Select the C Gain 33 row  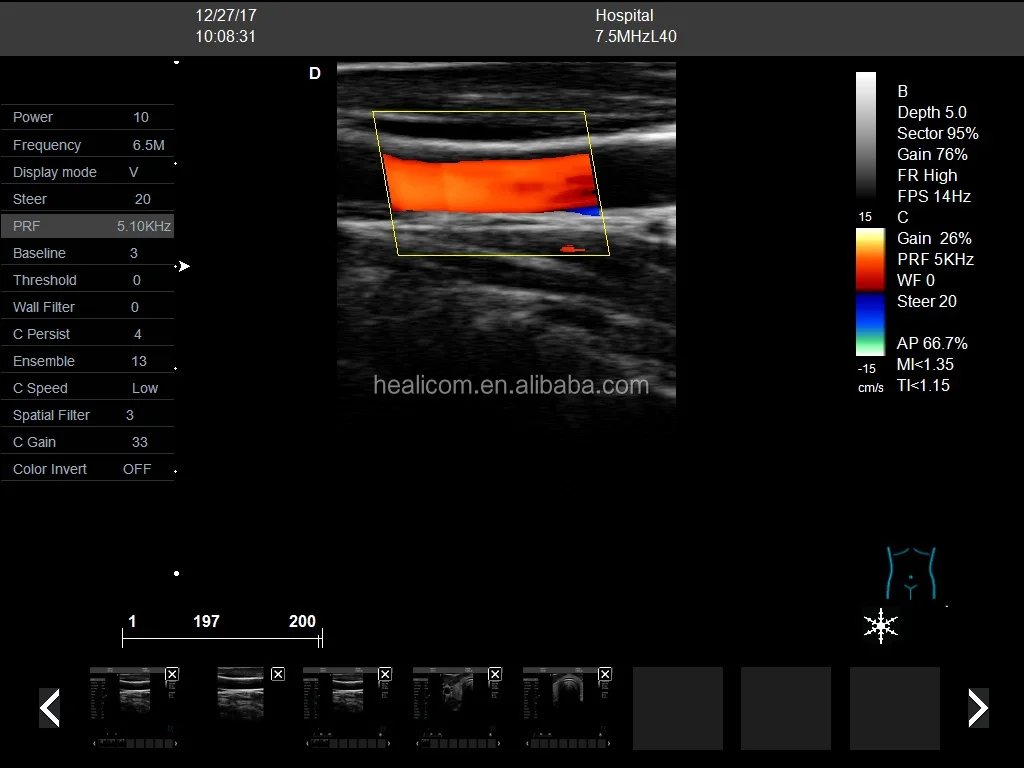87,442
